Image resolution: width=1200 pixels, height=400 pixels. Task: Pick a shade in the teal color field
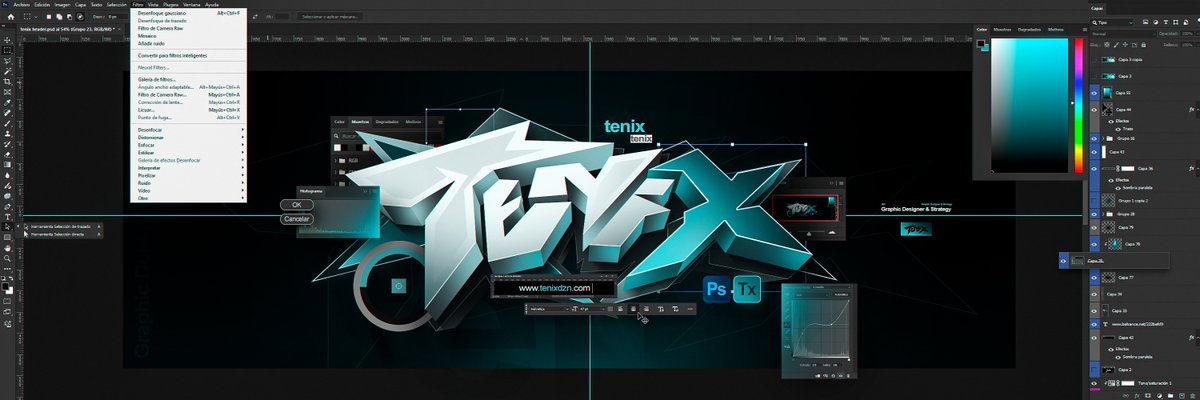pyautogui.click(x=1030, y=106)
